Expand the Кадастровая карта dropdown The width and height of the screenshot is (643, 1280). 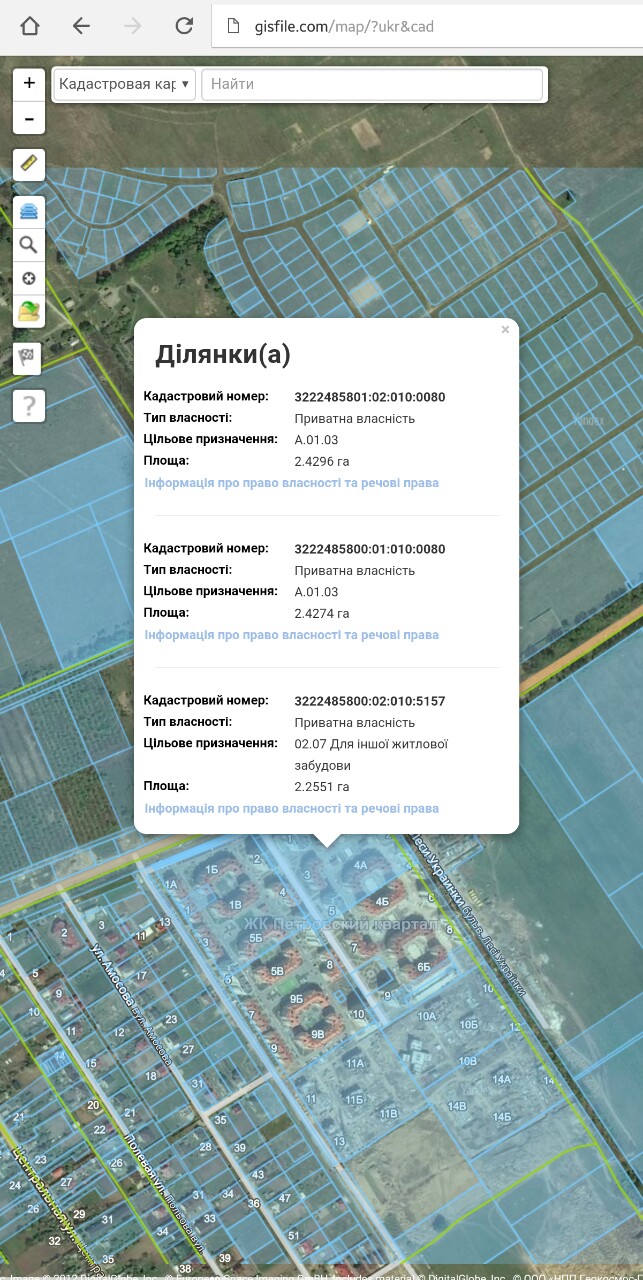[124, 84]
